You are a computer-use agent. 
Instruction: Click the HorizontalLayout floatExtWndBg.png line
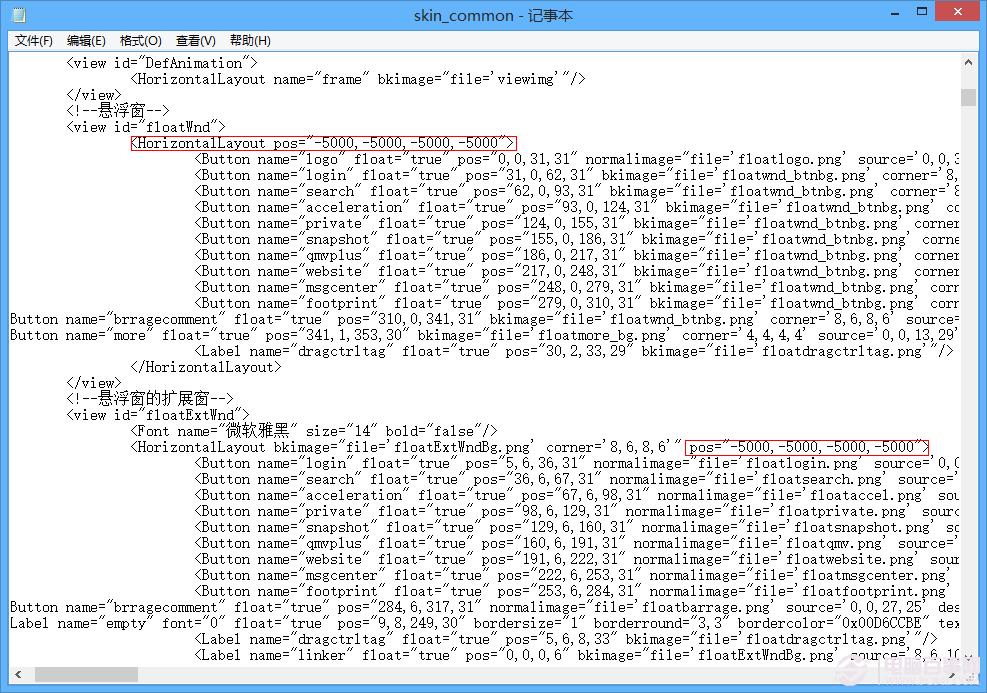530,448
